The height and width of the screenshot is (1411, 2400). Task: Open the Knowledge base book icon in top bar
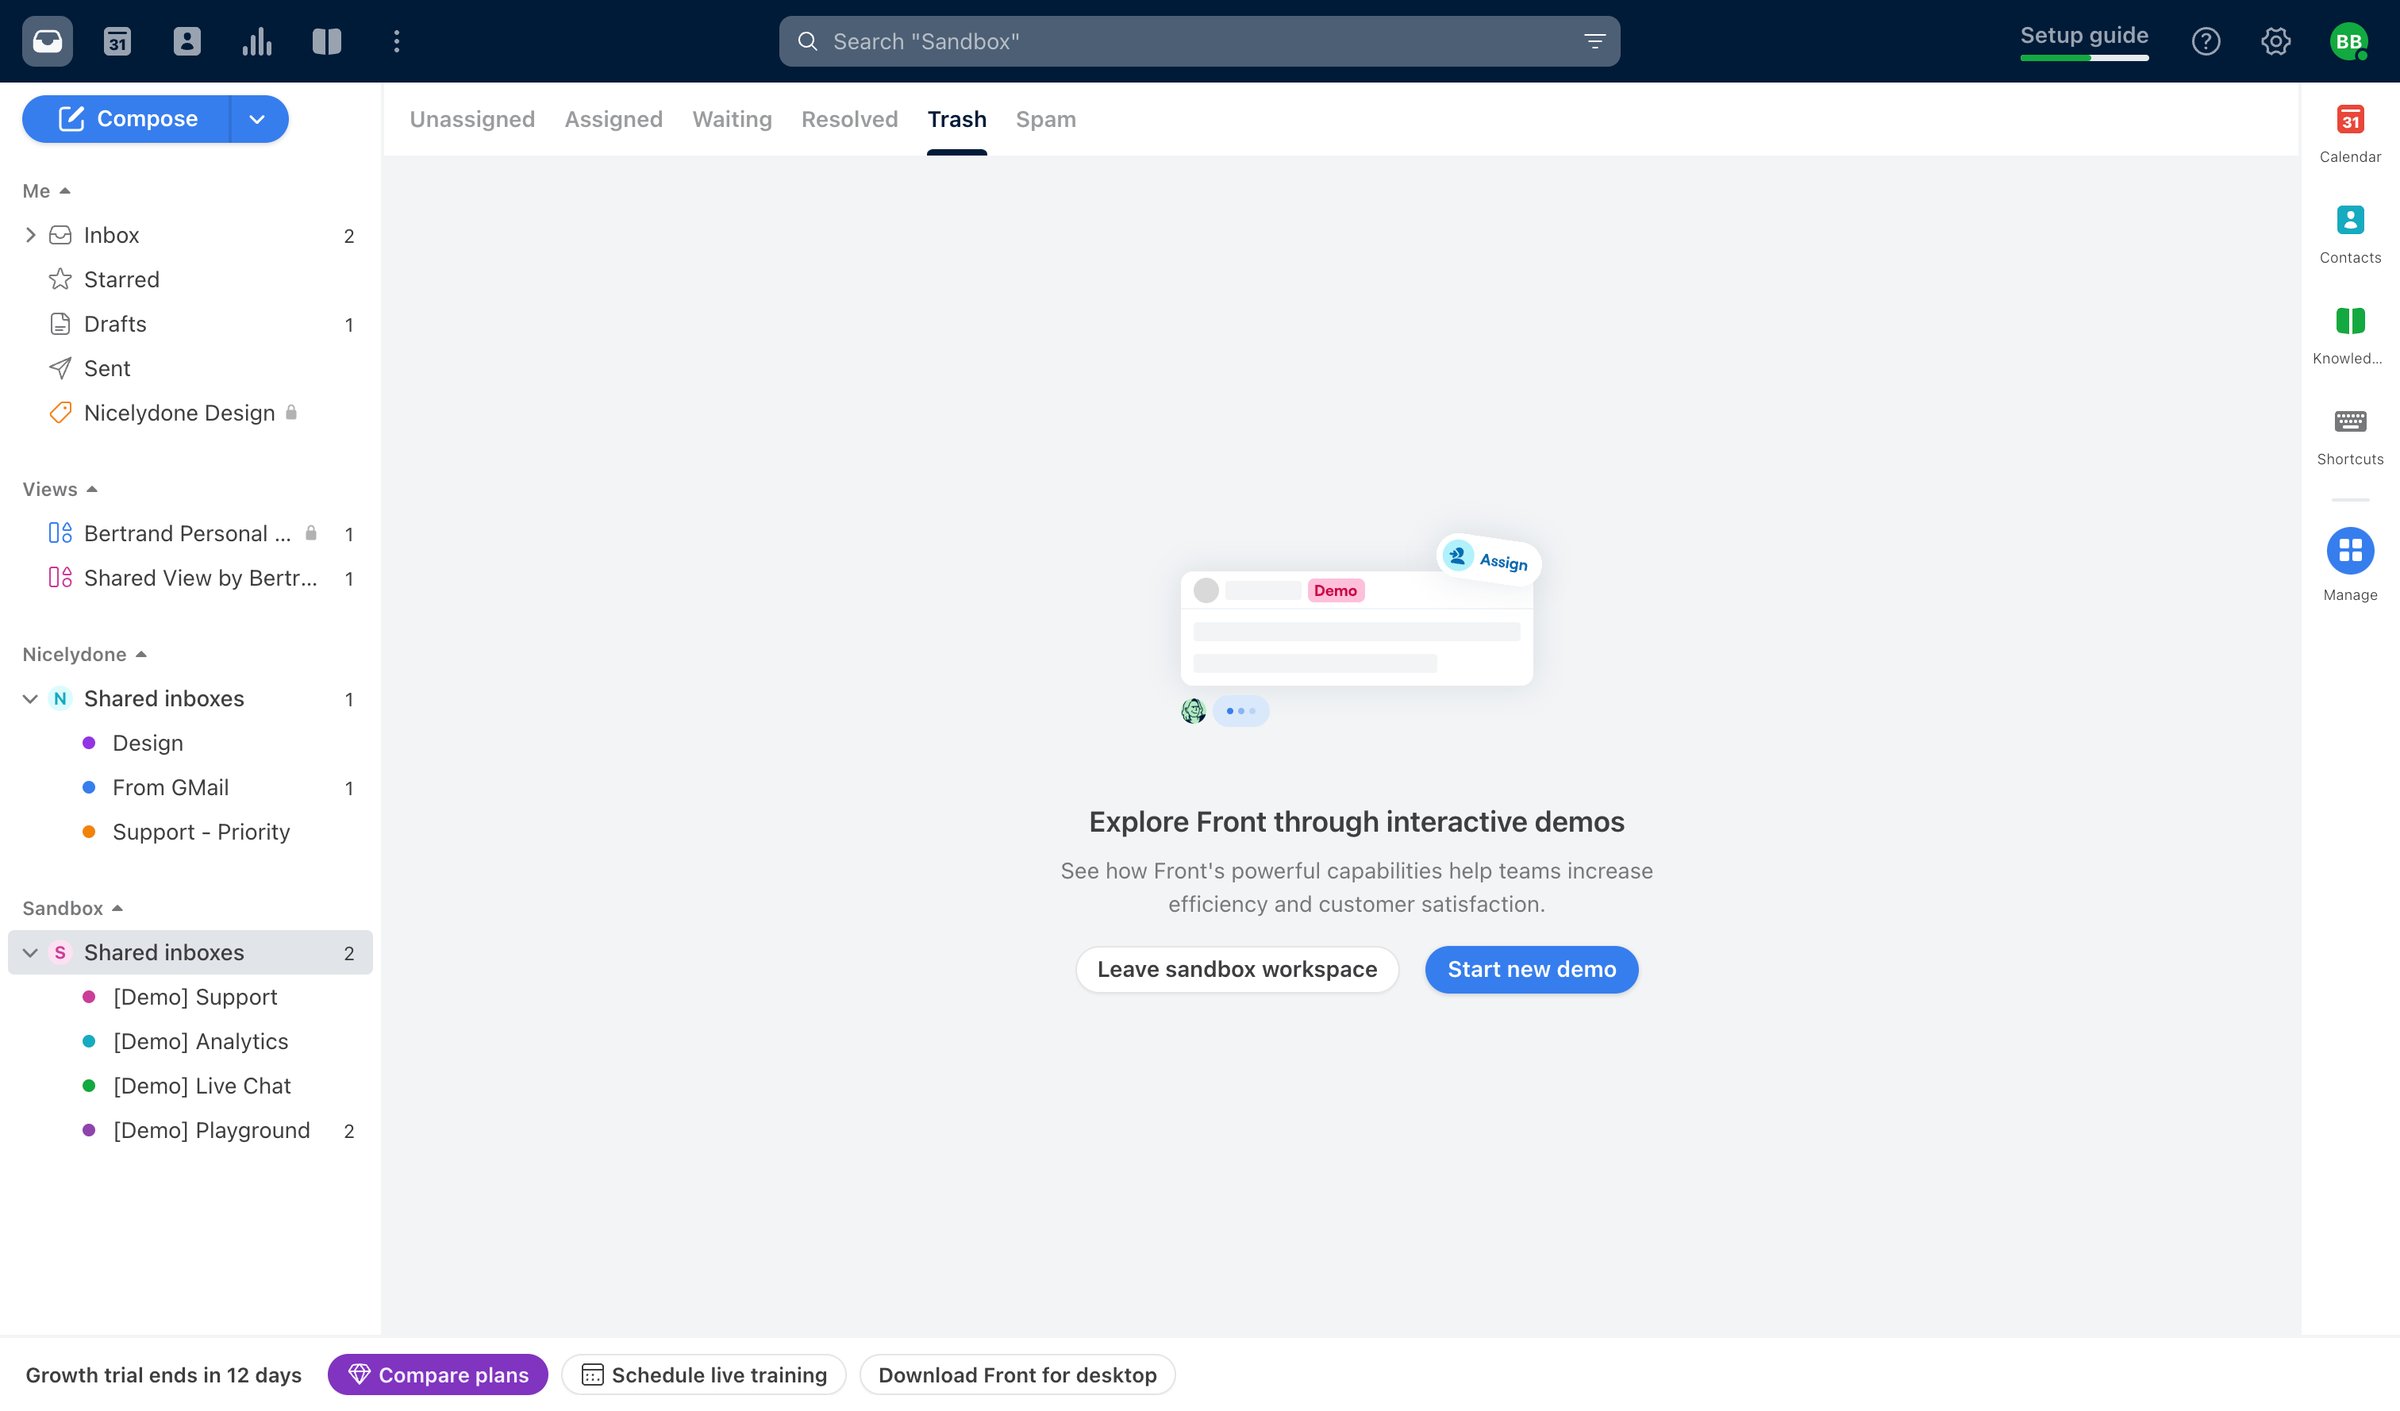tap(327, 41)
